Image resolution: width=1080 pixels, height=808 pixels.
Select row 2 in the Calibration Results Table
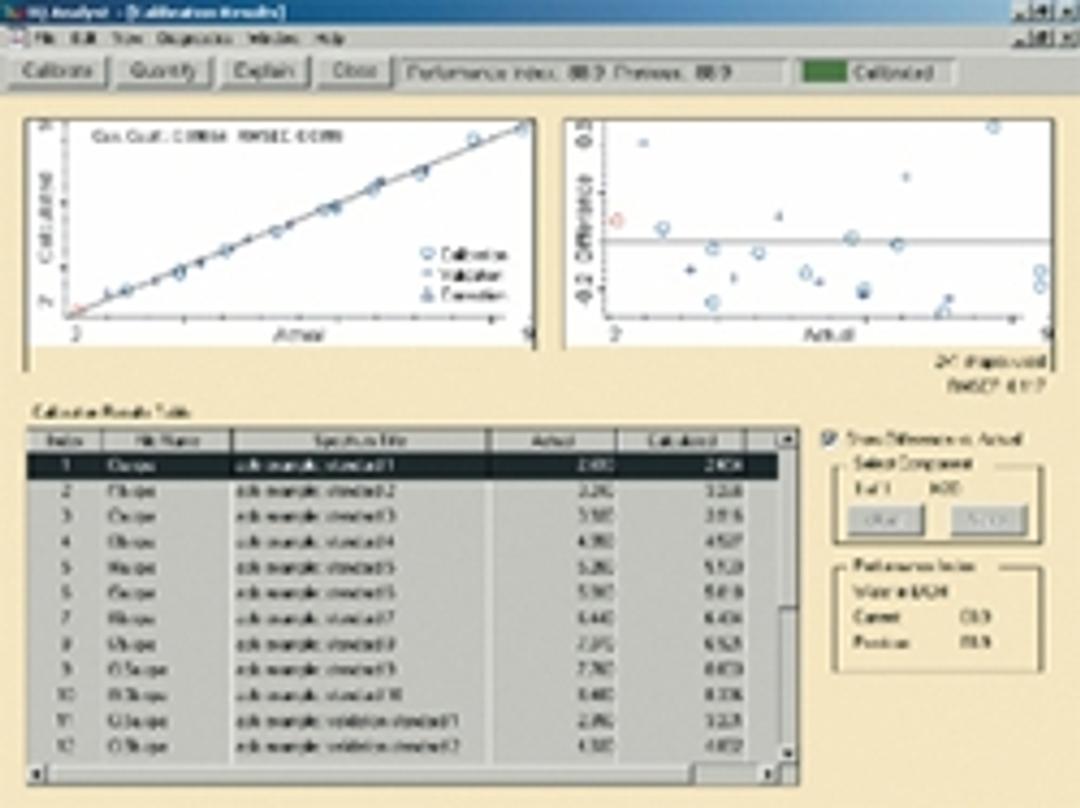point(300,489)
